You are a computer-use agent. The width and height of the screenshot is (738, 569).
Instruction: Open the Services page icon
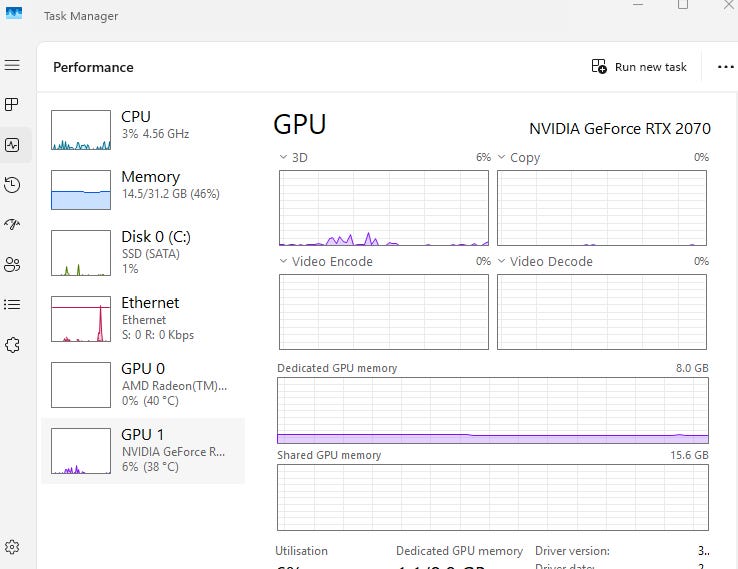click(12, 345)
